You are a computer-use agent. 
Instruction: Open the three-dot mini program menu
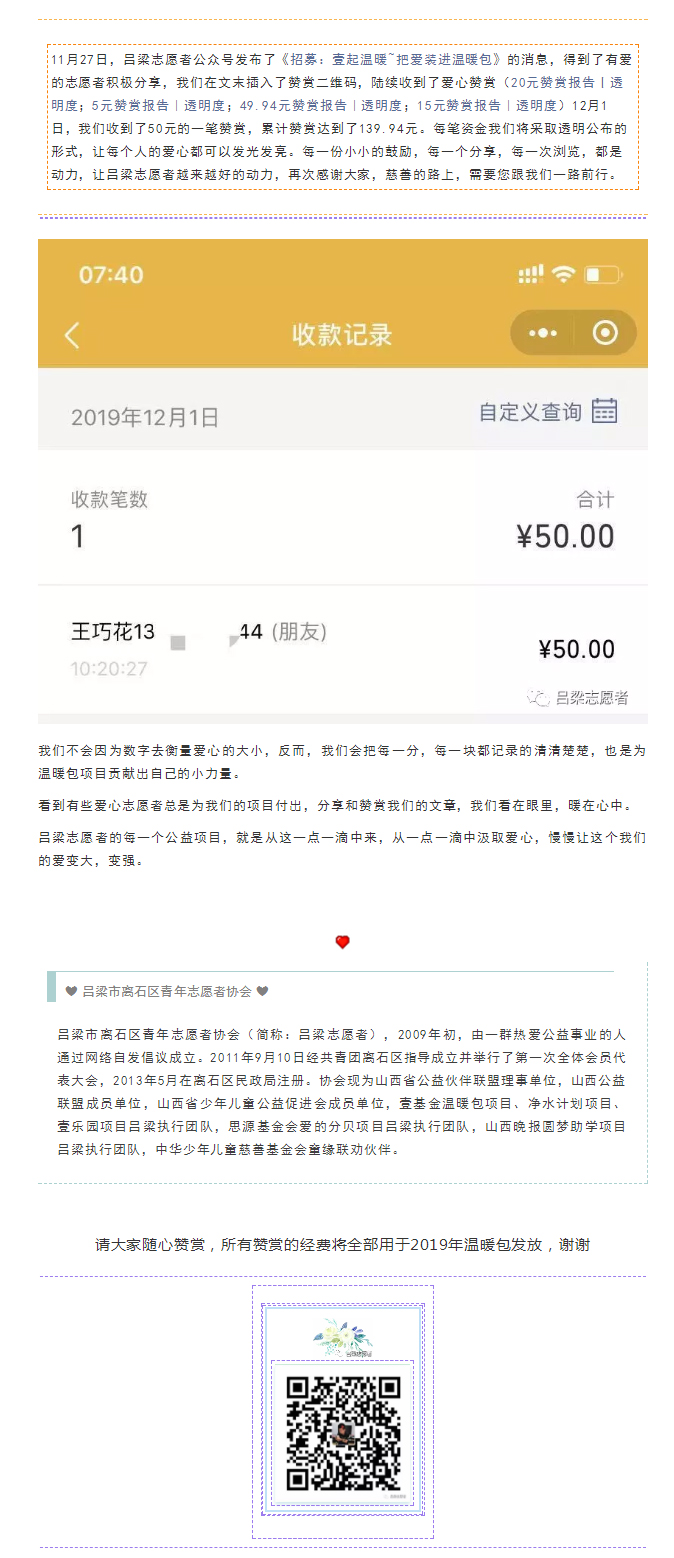pyautogui.click(x=542, y=333)
